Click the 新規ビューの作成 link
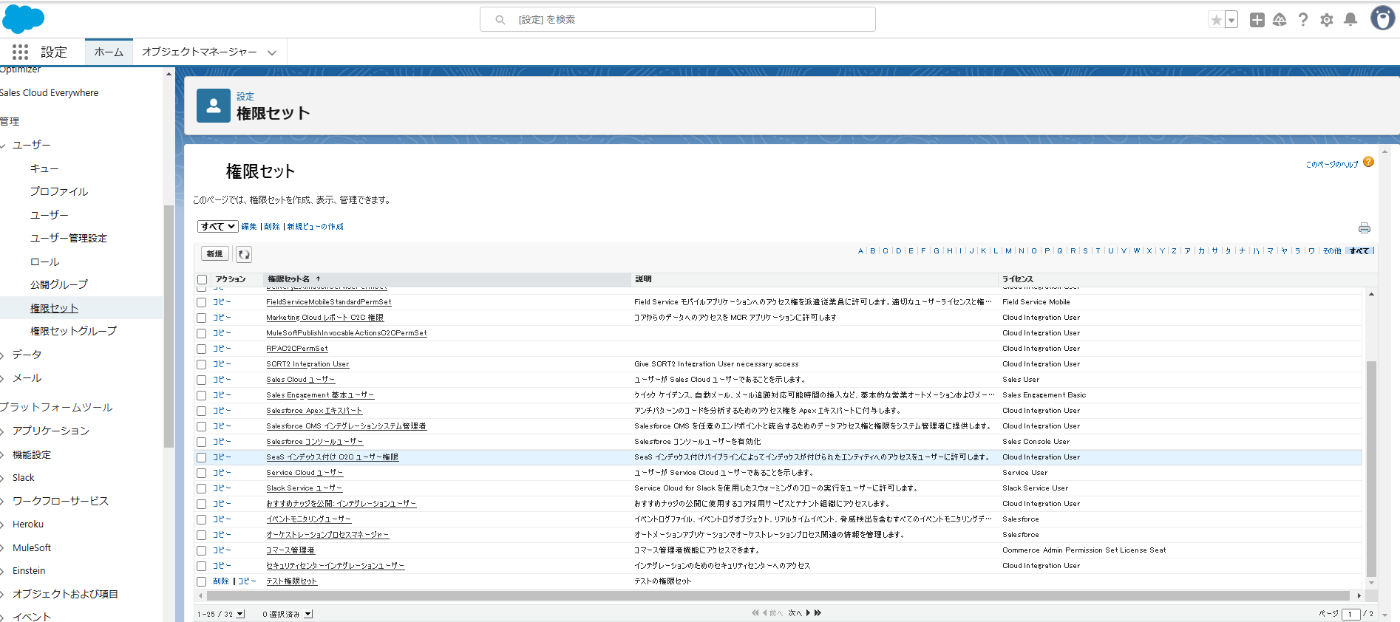Viewport: 1400px width, 622px height. (x=315, y=227)
